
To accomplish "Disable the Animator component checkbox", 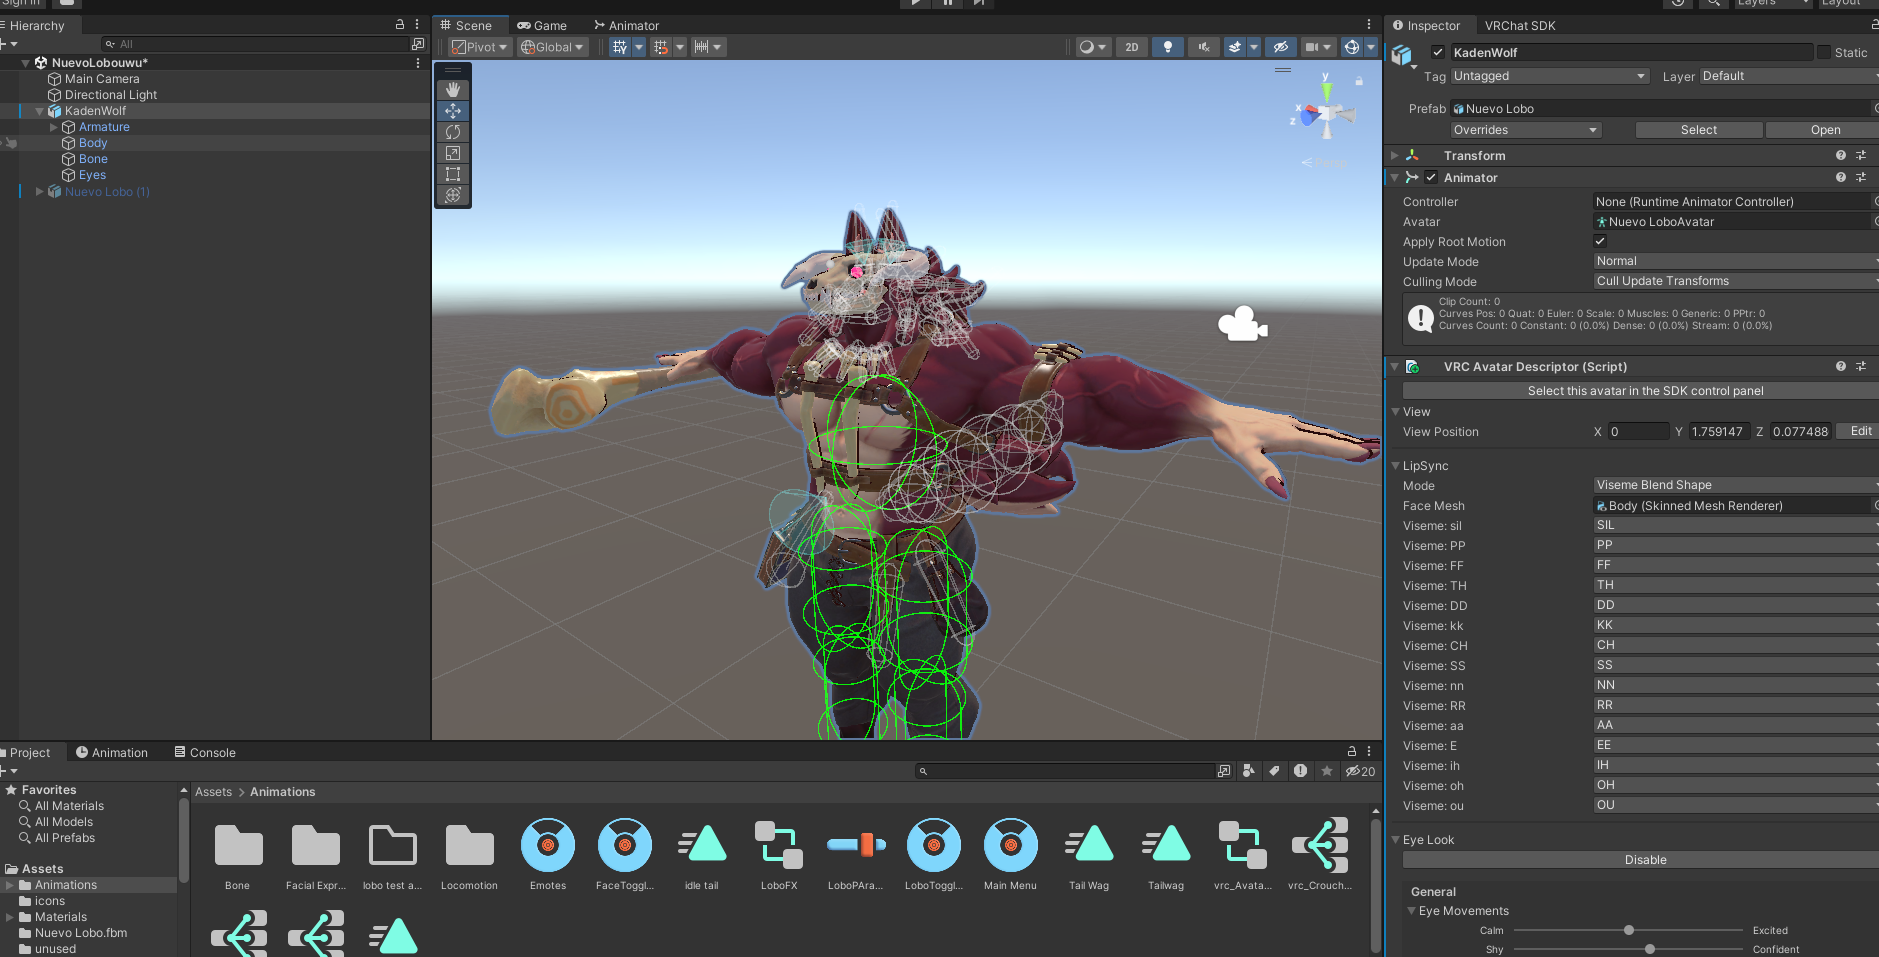I will [1431, 178].
